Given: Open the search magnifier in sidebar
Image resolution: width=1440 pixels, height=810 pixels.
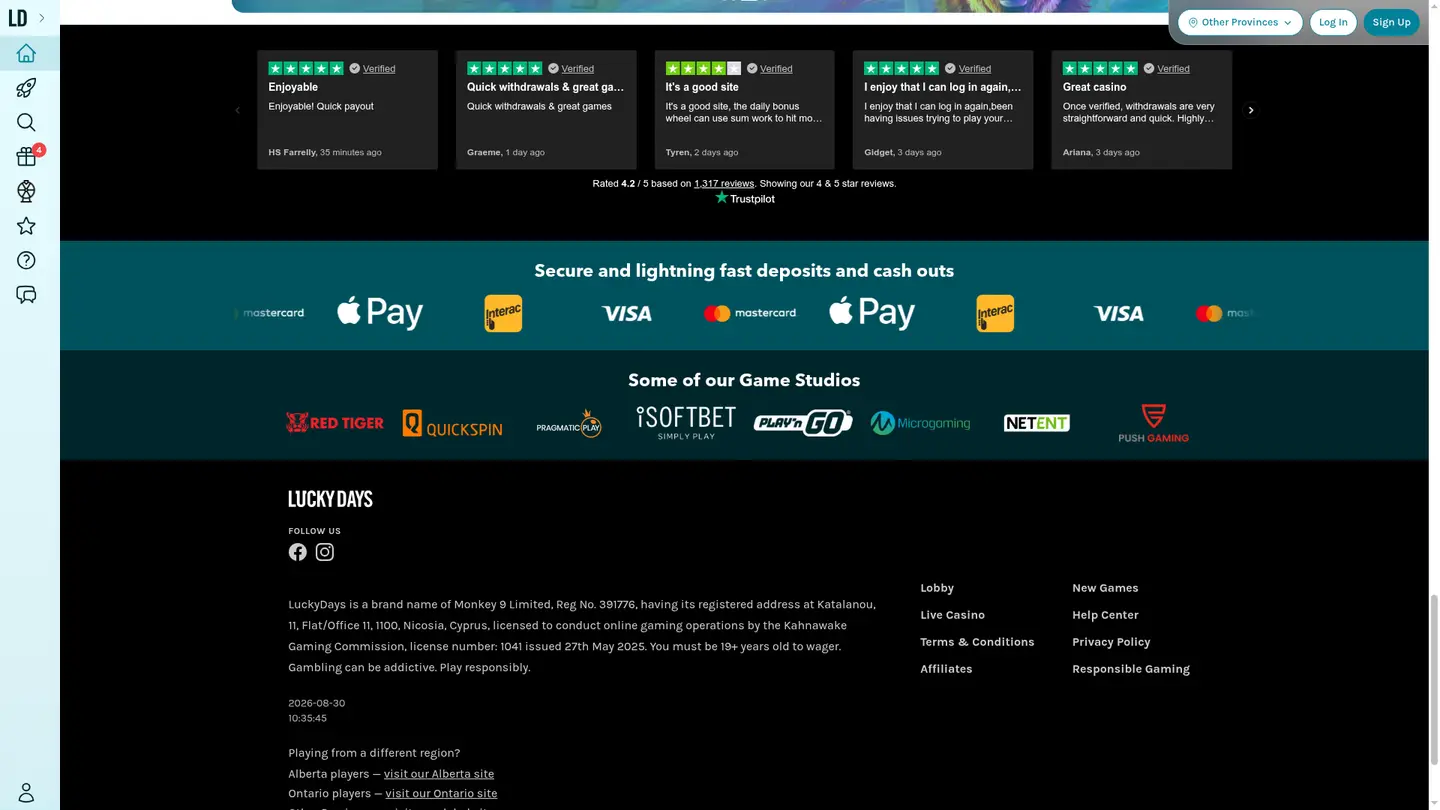Looking at the screenshot, I should click(26, 122).
